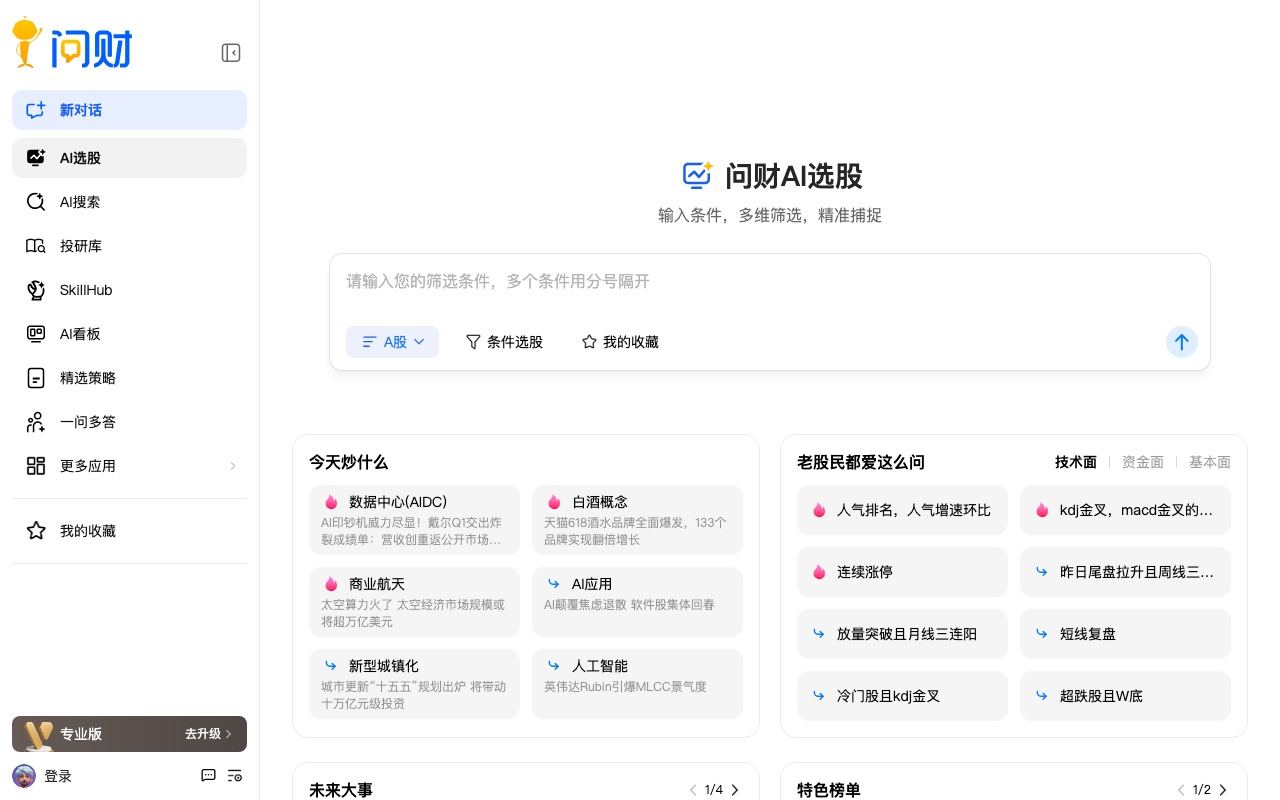The image size is (1280, 800).
Task: Click the 专业版 去升级 banner
Action: pyautogui.click(x=129, y=734)
